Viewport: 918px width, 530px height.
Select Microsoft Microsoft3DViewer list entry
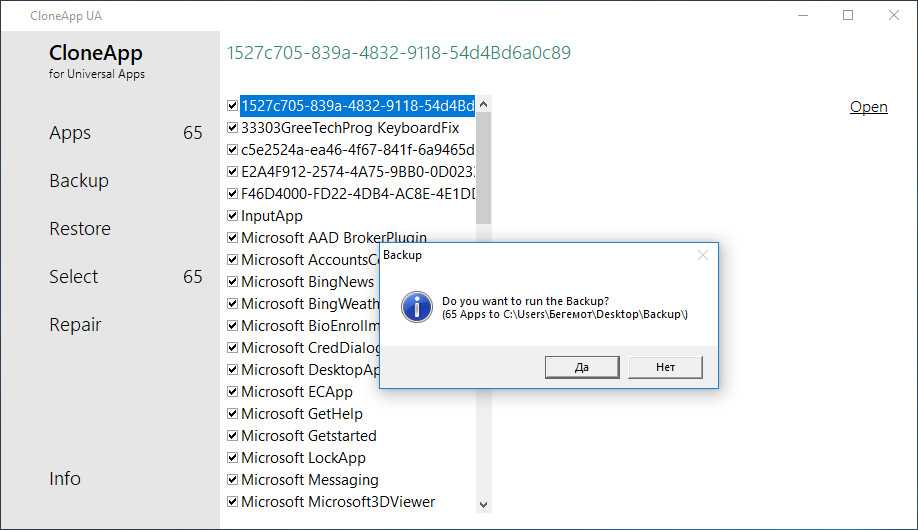(338, 502)
